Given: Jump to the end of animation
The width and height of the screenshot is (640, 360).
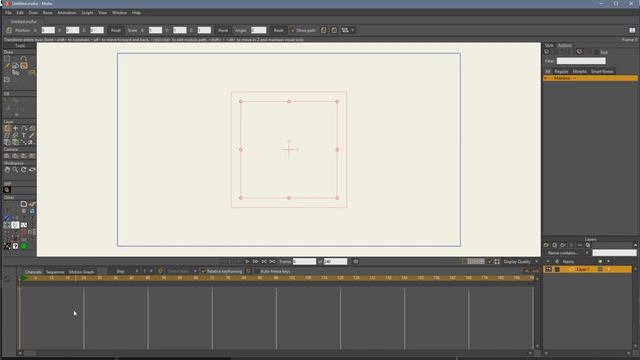Looking at the screenshot, I should coord(272,262).
